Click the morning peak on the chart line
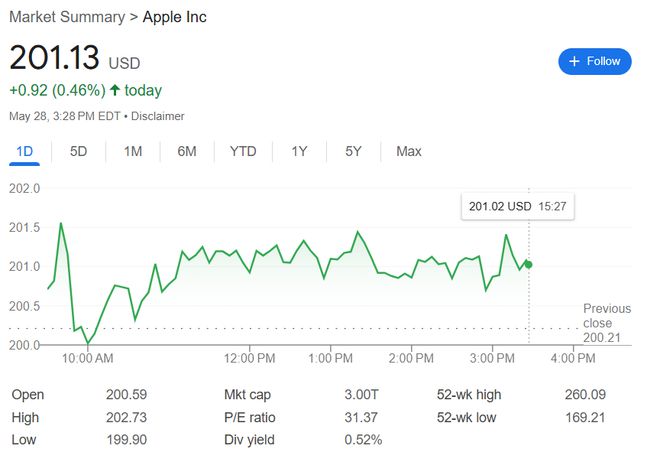This screenshot has height=462, width=660. tap(61, 223)
